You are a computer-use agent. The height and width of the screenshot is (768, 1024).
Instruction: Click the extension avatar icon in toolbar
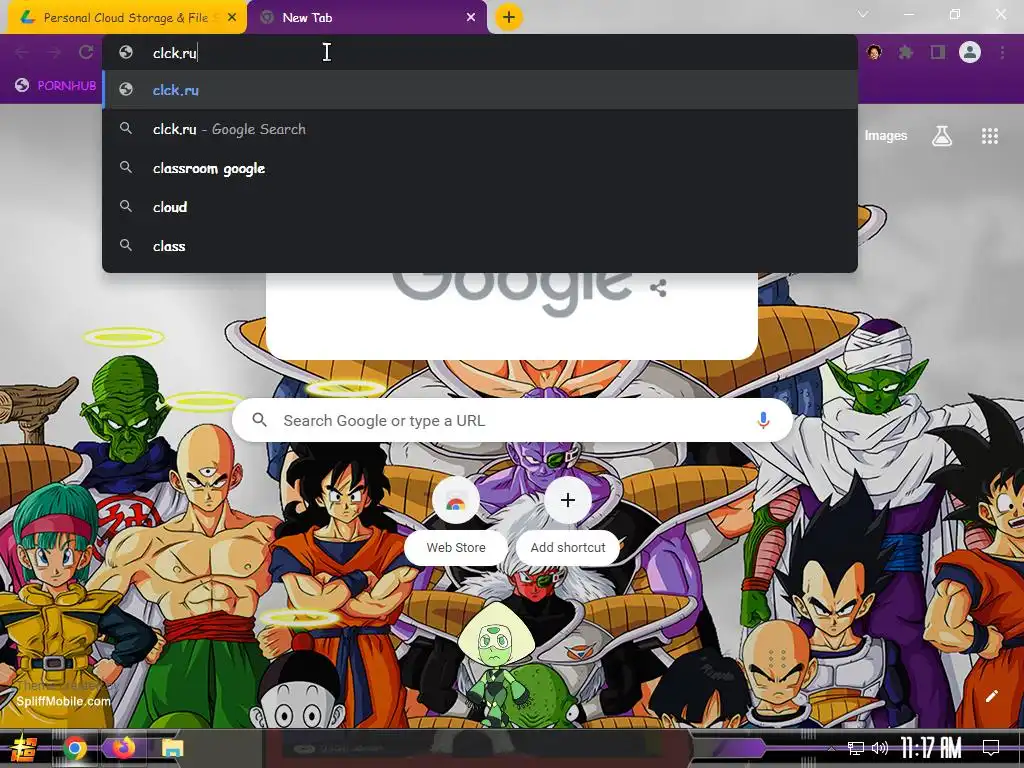point(874,52)
